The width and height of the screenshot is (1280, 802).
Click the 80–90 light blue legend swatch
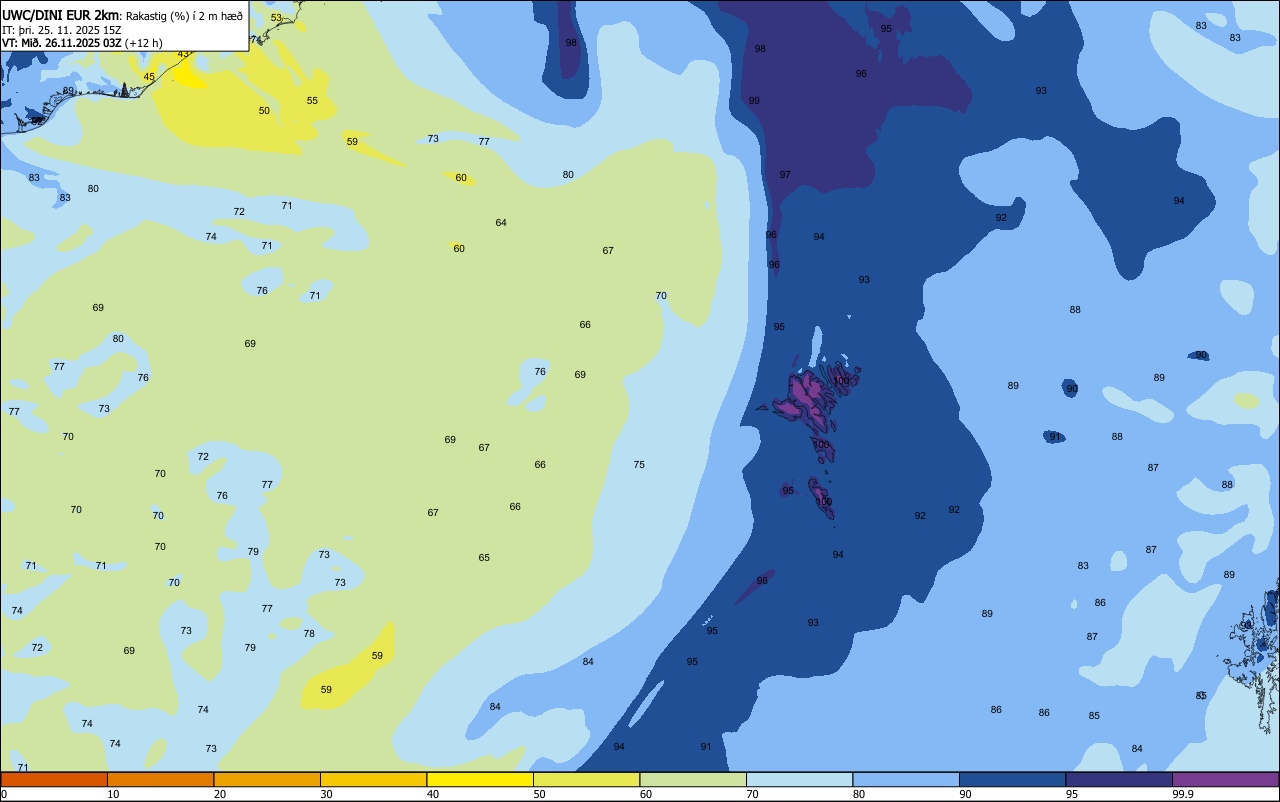click(906, 779)
